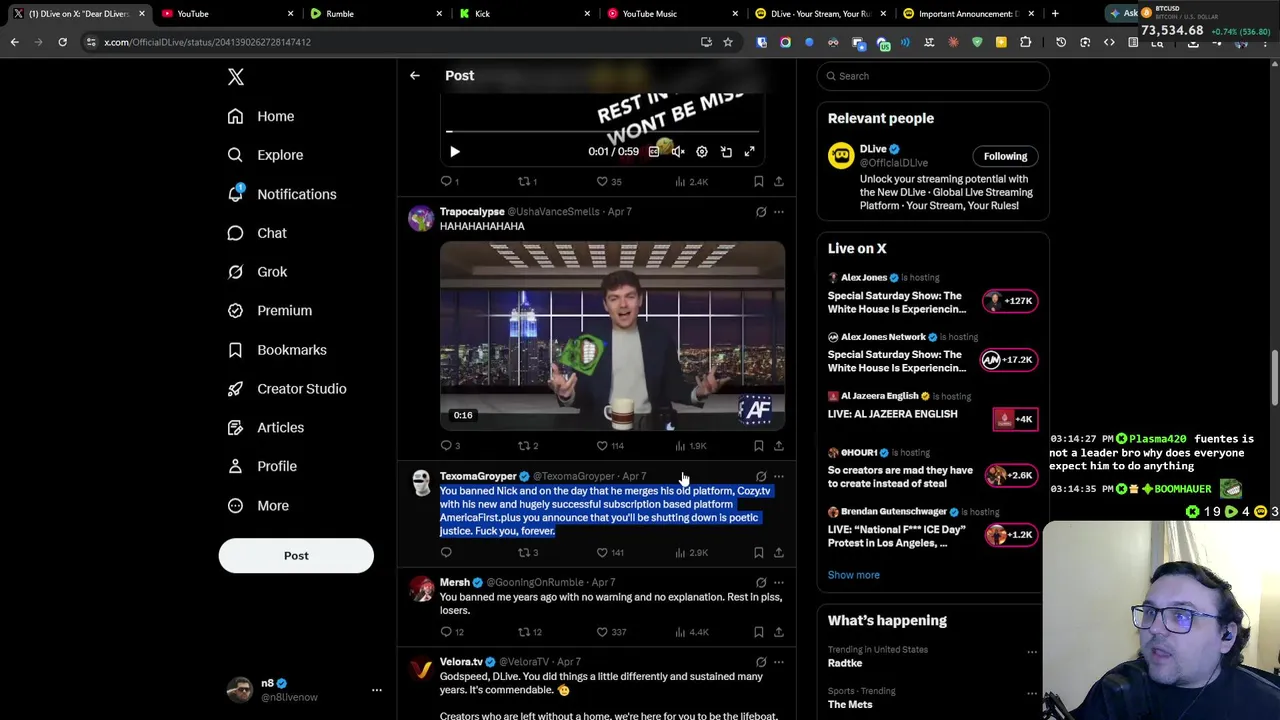Repost the top video post

(x=527, y=182)
